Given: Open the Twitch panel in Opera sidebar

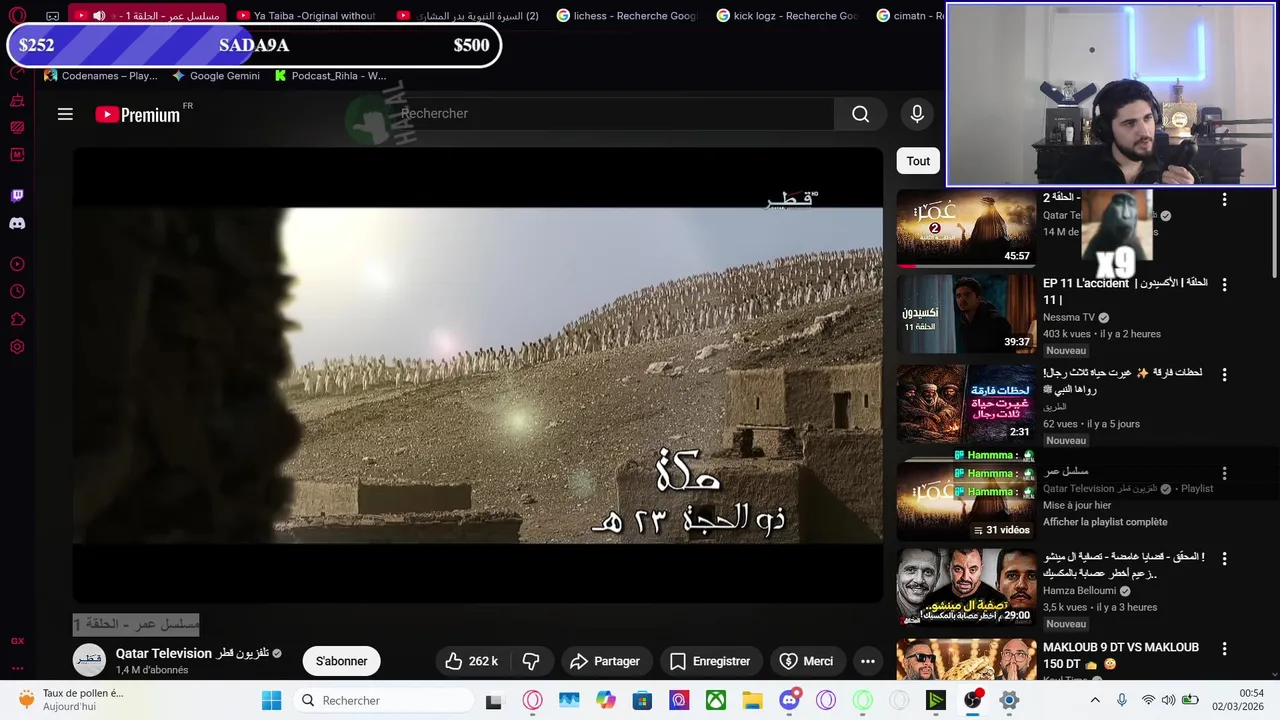Looking at the screenshot, I should 17,196.
